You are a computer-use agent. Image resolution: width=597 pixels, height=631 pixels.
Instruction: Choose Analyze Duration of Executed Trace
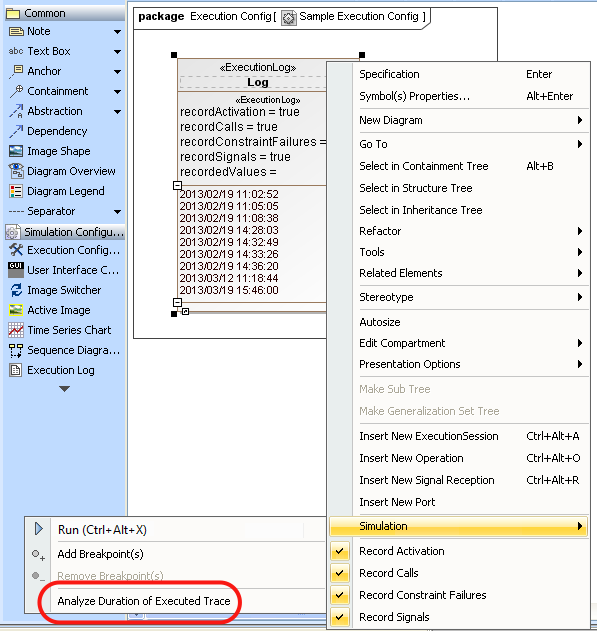pyautogui.click(x=176, y=601)
